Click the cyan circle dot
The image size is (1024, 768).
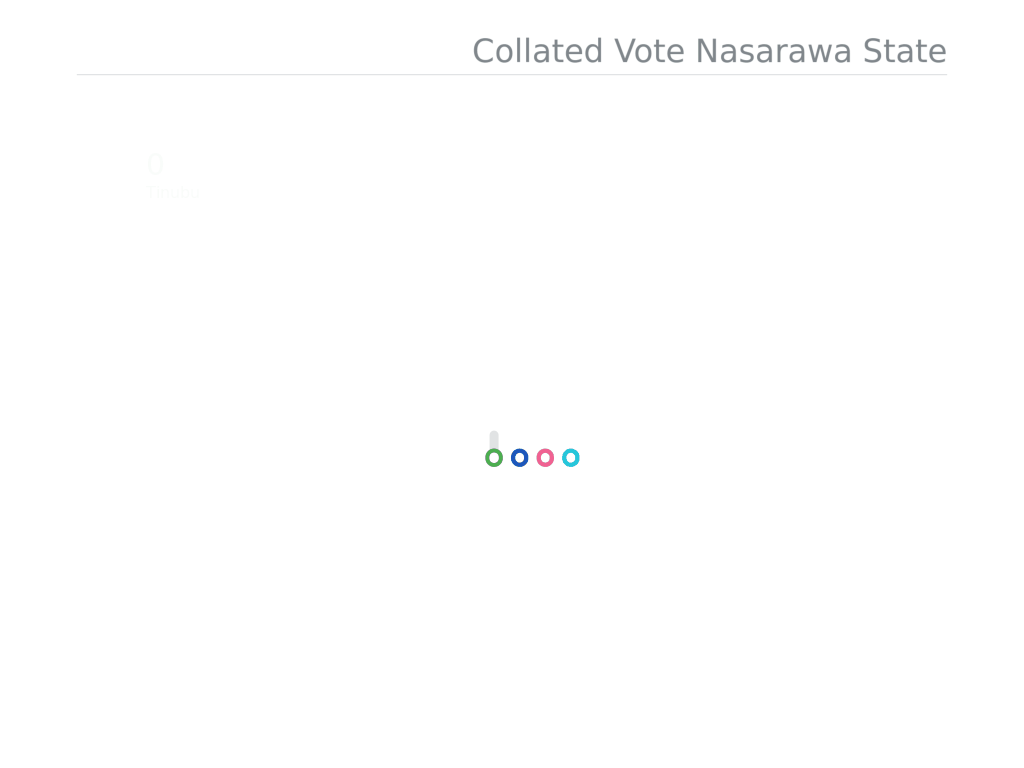(571, 458)
